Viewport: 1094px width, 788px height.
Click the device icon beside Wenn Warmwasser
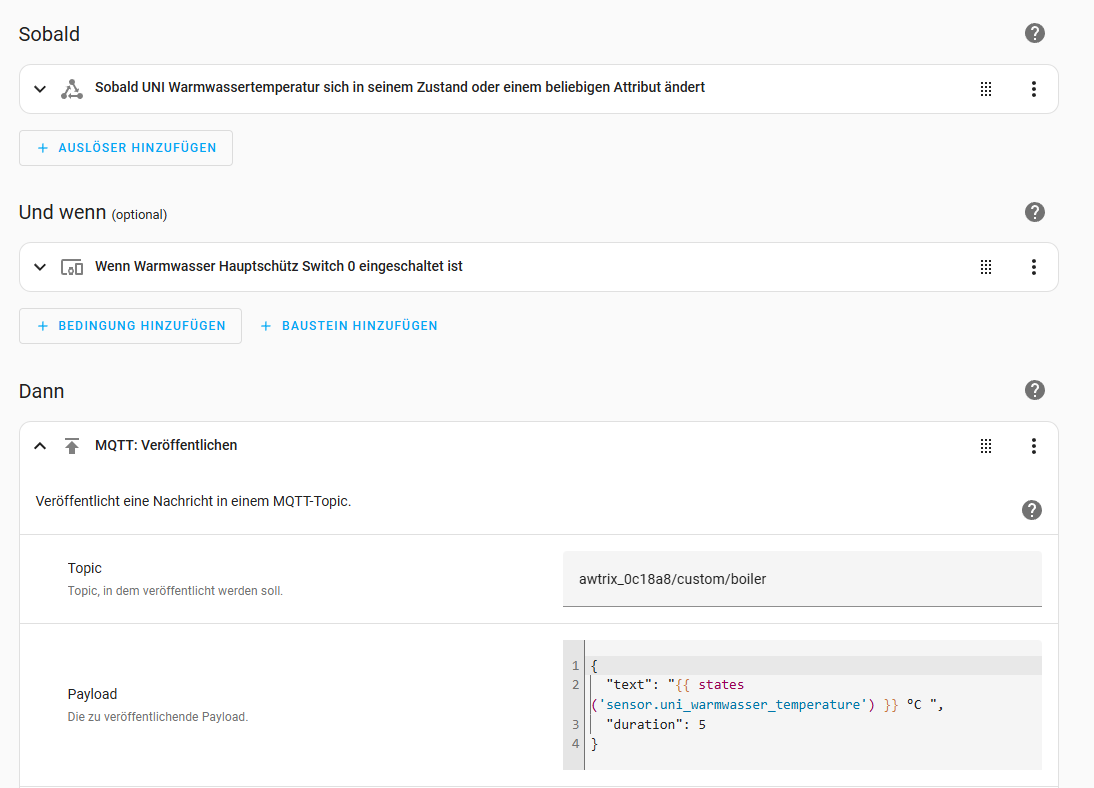click(x=72, y=267)
